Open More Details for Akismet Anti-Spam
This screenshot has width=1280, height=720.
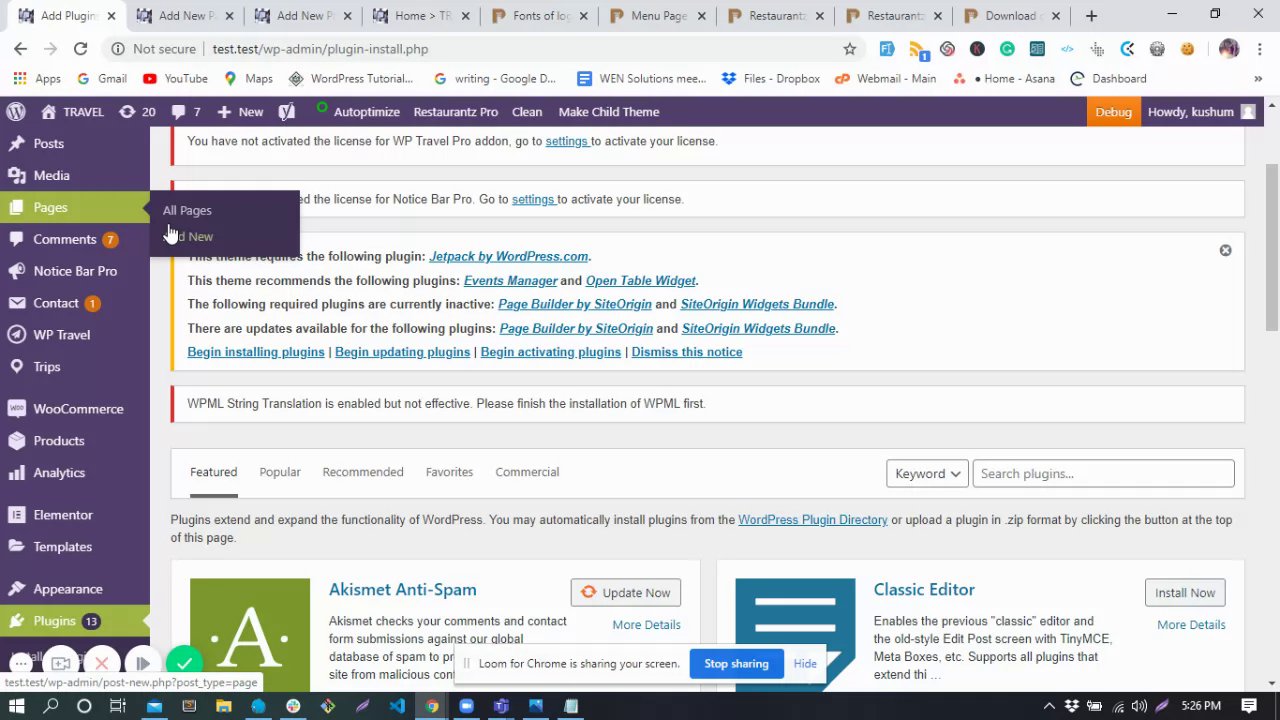646,625
